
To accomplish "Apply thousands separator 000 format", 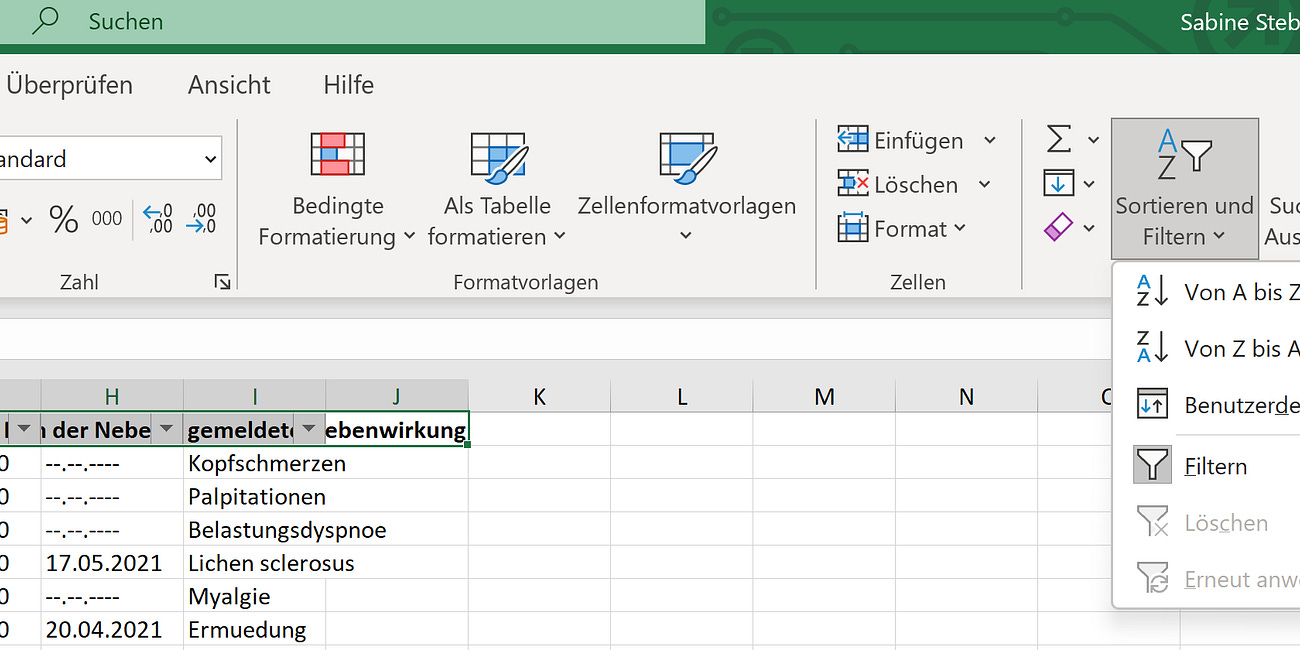I will point(107,219).
